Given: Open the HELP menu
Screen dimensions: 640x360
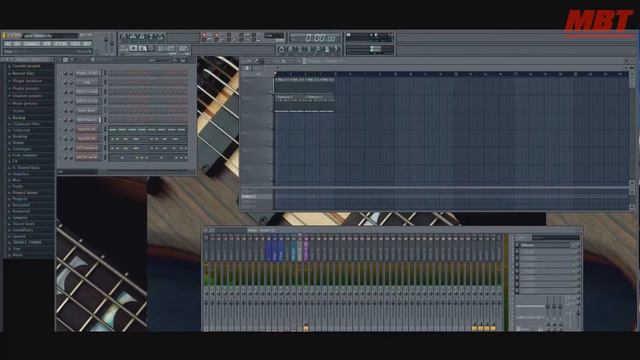Looking at the screenshot, I should coord(87,44).
